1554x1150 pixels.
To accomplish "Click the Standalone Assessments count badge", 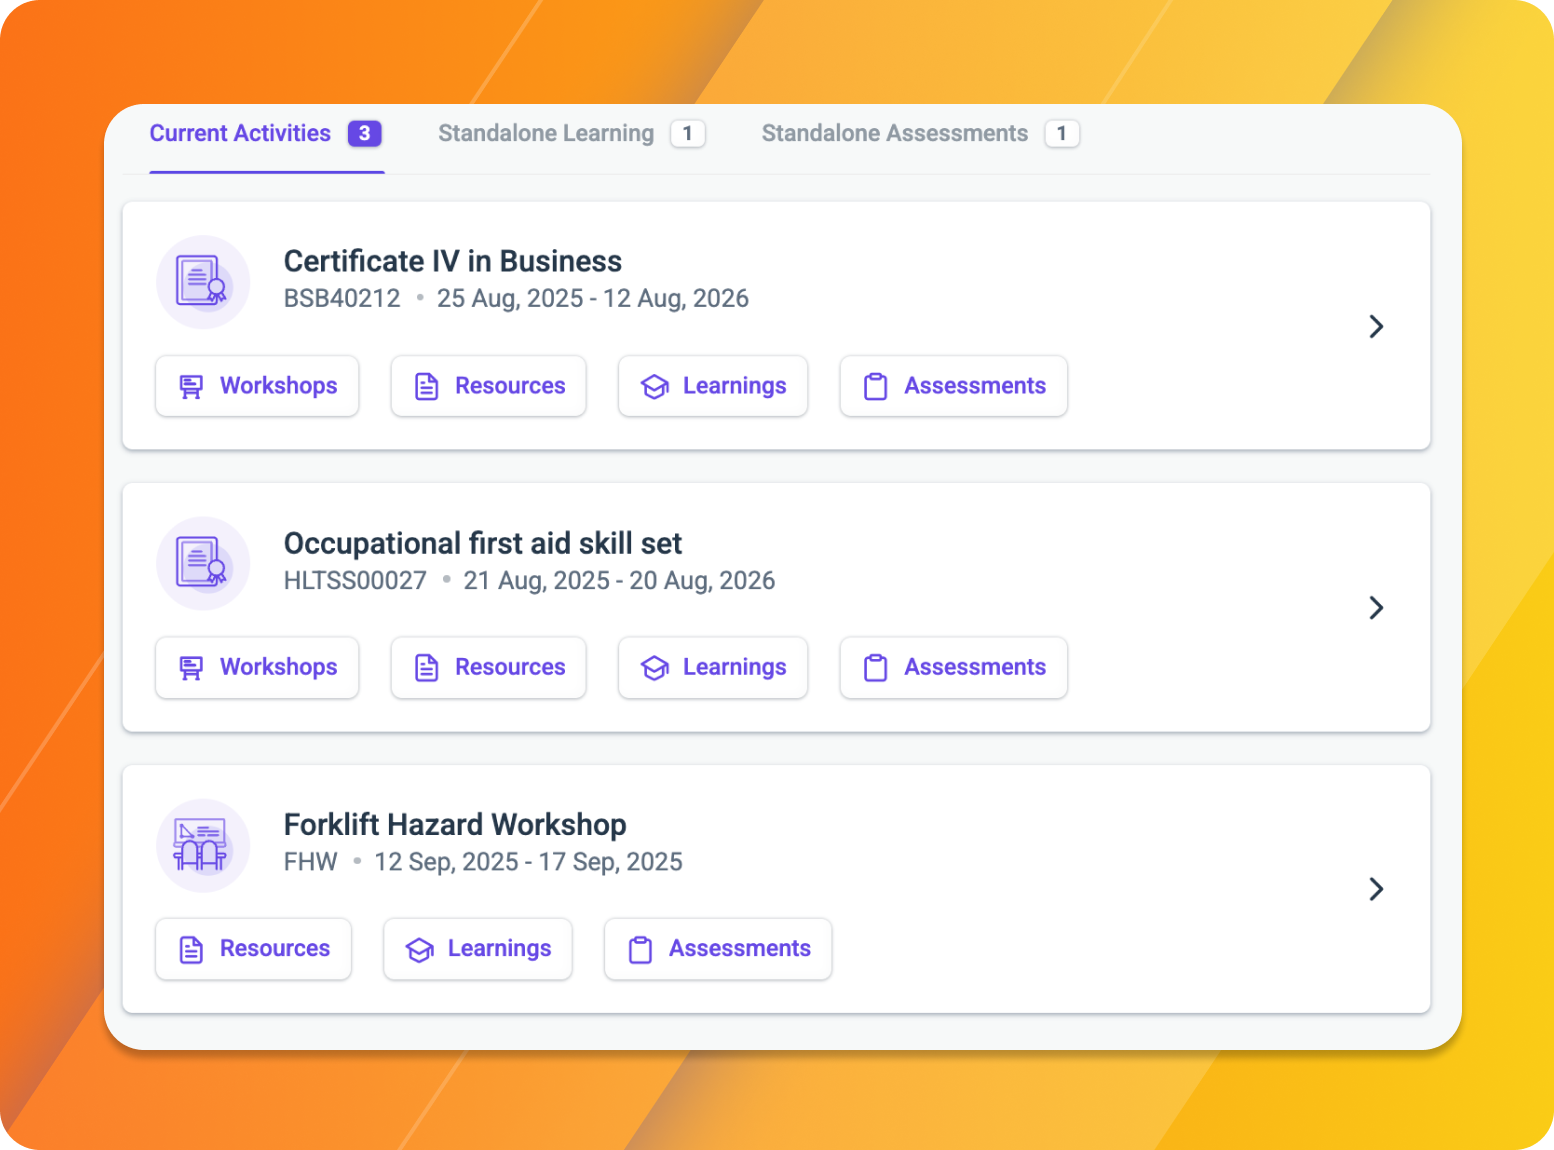I will pos(1062,133).
